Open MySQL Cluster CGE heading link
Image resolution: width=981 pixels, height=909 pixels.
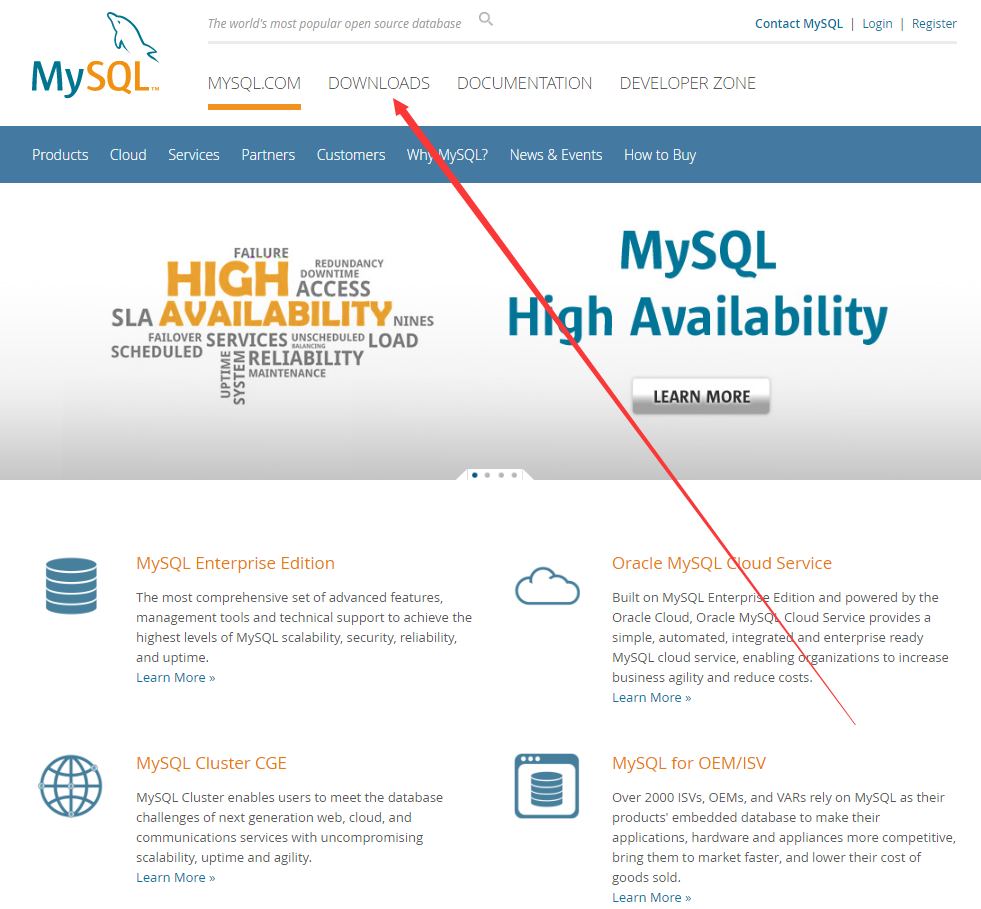point(211,763)
